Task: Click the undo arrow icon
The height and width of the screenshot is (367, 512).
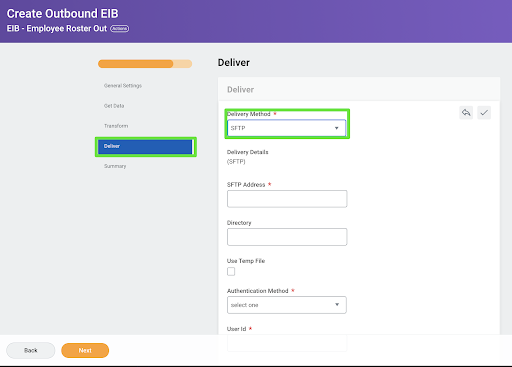Action: pyautogui.click(x=466, y=113)
